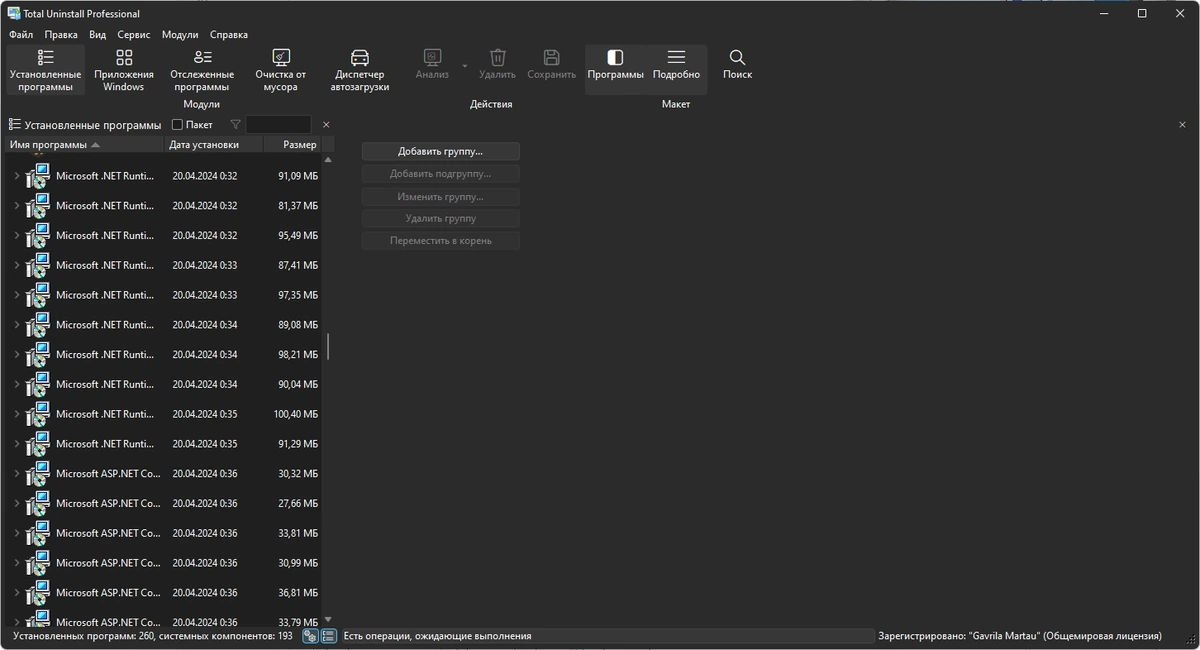This screenshot has height=650, width=1200.
Task: Click installer icon of the 89,08 МБ row
Action: click(x=38, y=325)
